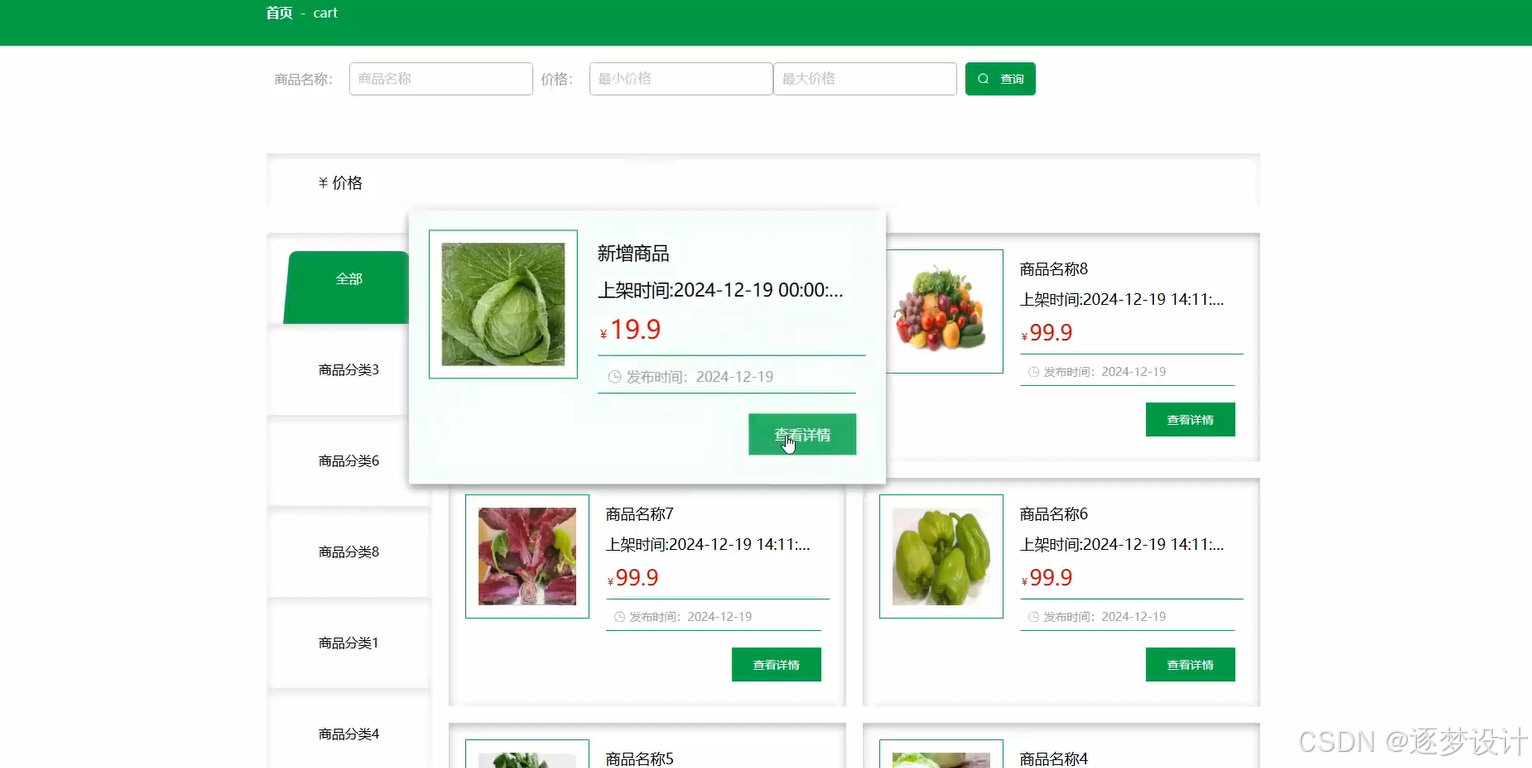Click 查看详情 on the 商品名称8 card
This screenshot has height=768, width=1532.
click(1190, 419)
